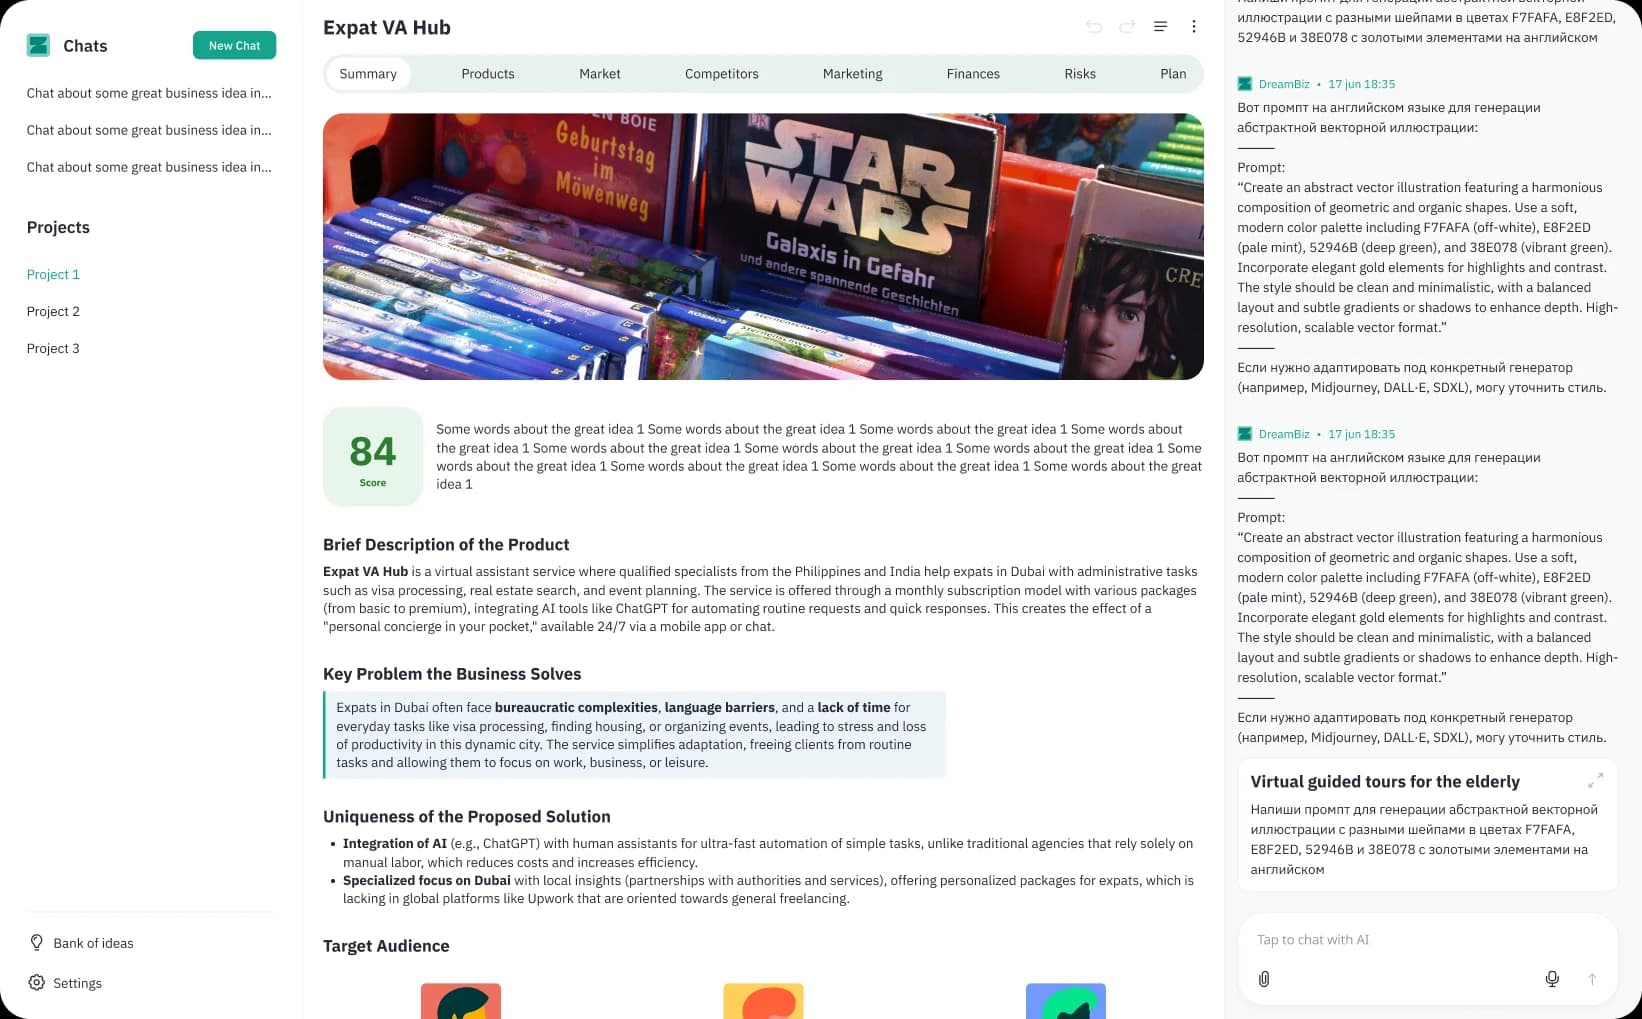Click the DreamBiz logo beside Chats
Screen dimensions: 1642x1019
point(39,45)
